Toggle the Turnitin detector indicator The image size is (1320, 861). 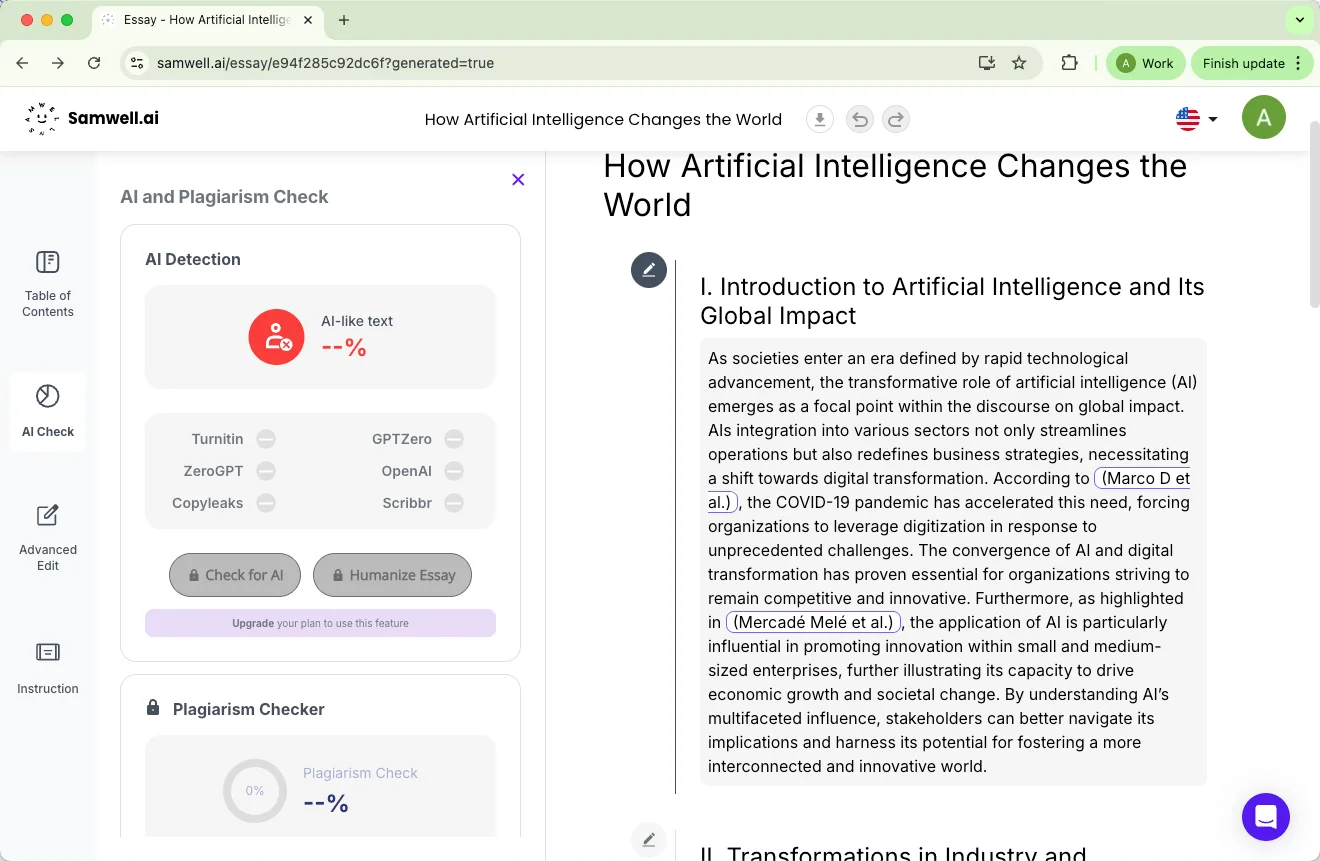266,439
